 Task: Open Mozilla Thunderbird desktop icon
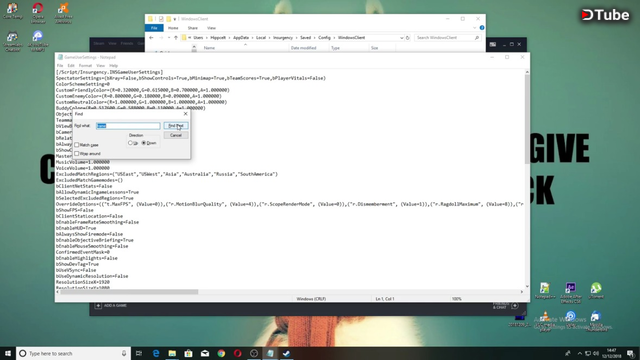point(596,322)
